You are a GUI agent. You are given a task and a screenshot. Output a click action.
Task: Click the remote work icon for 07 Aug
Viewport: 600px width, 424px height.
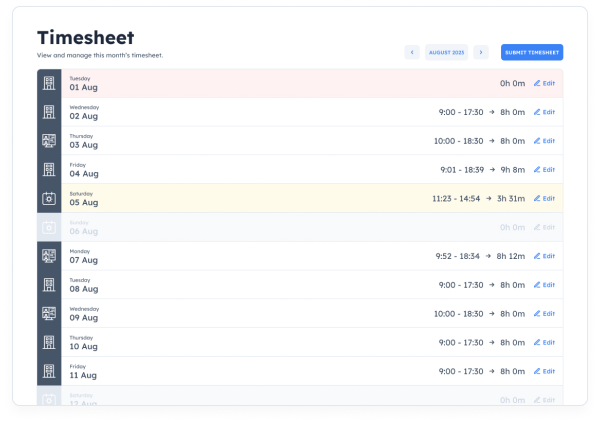coord(49,256)
